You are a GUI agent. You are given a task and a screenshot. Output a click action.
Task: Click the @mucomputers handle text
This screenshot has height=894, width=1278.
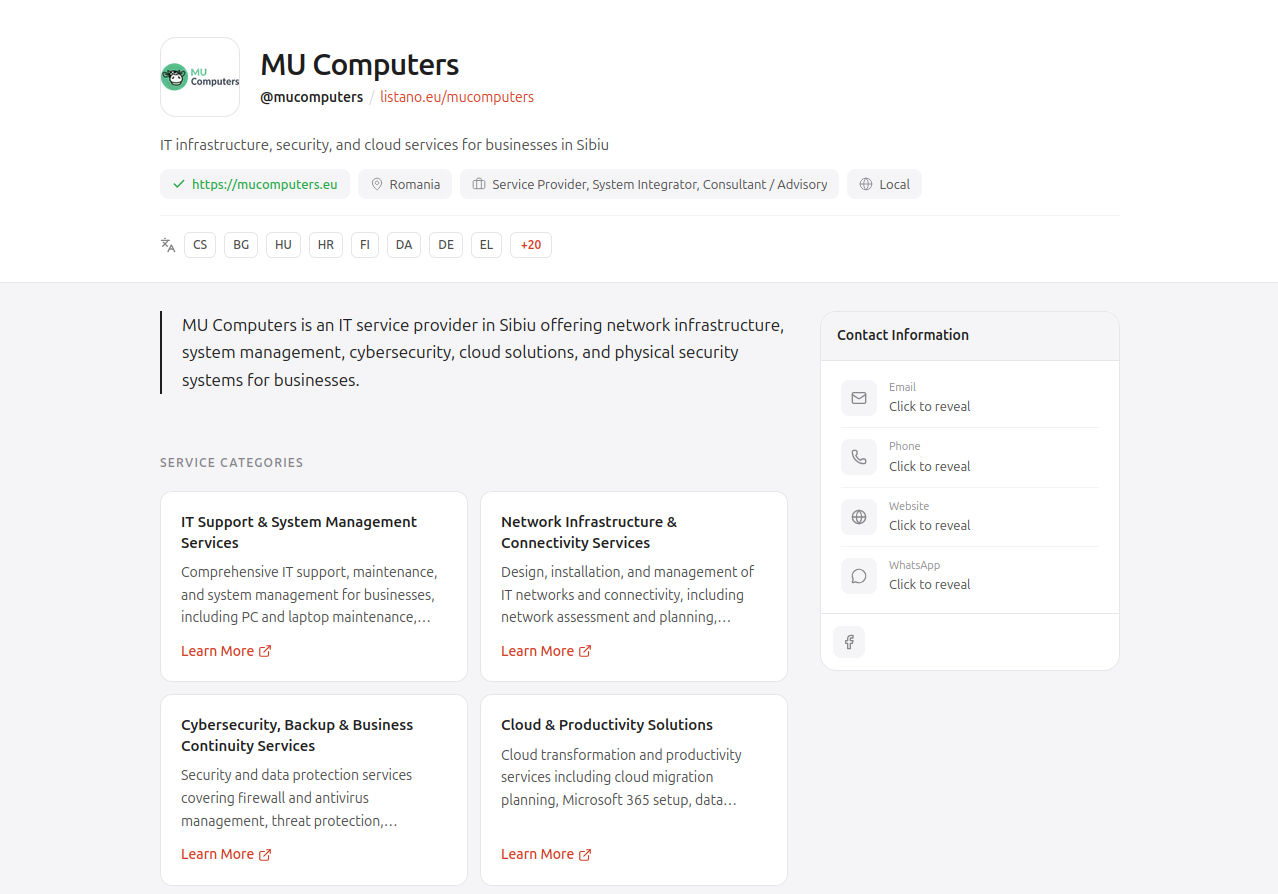pos(312,97)
